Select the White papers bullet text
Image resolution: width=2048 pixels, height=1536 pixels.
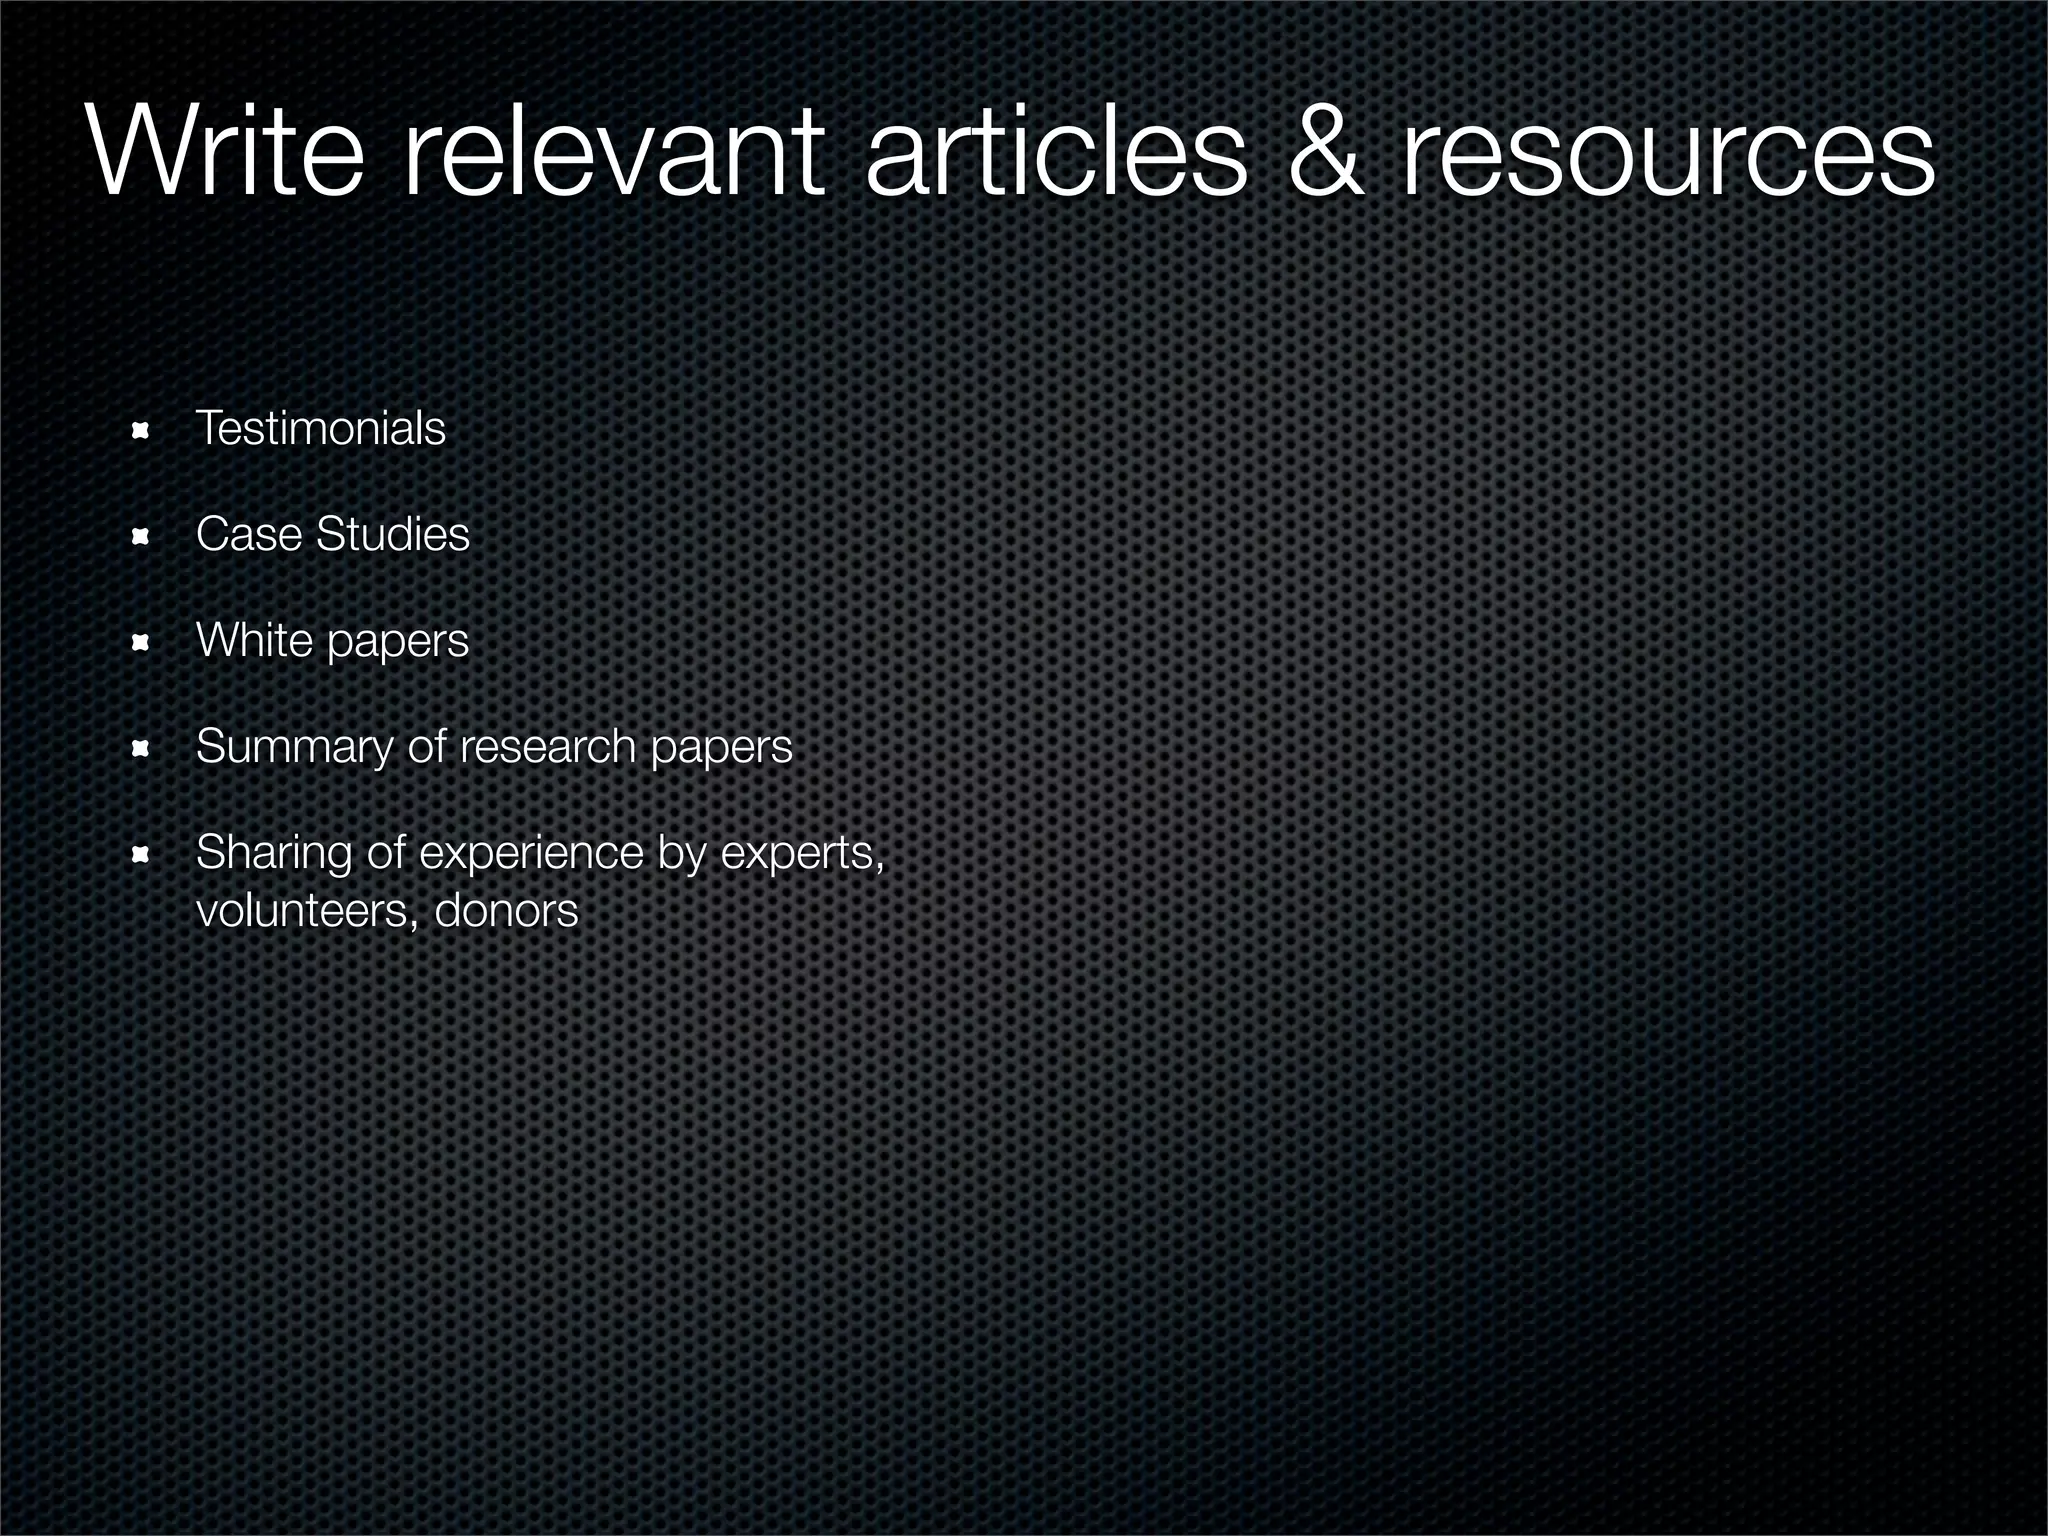[x=332, y=641]
